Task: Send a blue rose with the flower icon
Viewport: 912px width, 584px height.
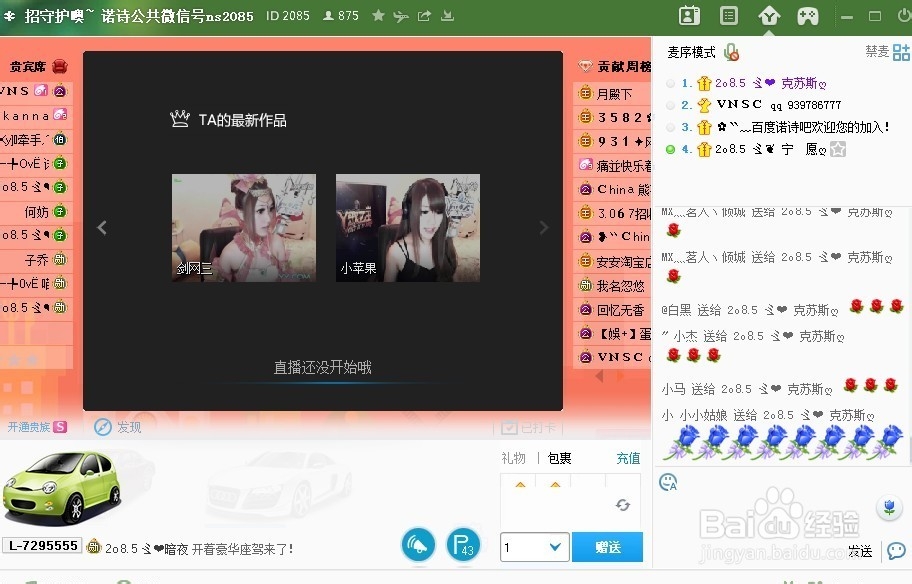Action: coord(889,508)
